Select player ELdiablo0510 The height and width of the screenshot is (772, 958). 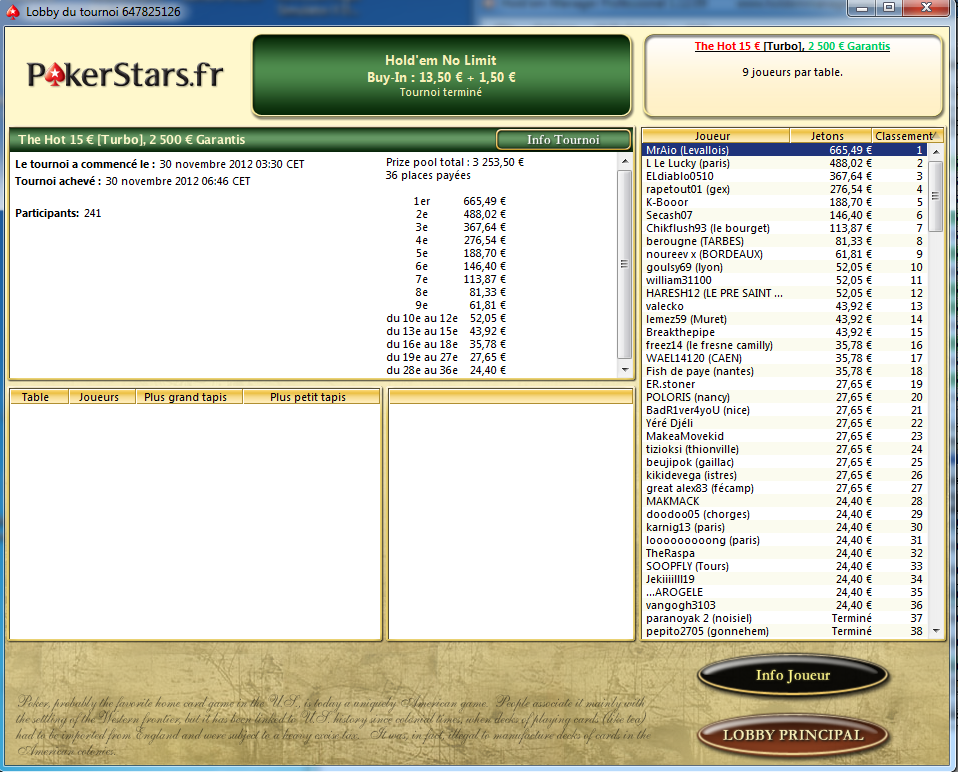(785, 176)
